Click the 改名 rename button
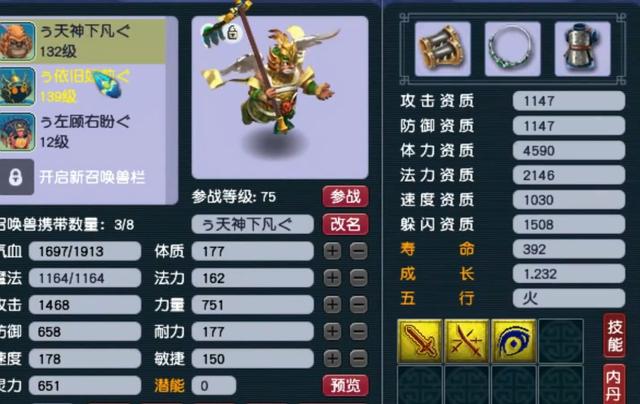 (345, 224)
